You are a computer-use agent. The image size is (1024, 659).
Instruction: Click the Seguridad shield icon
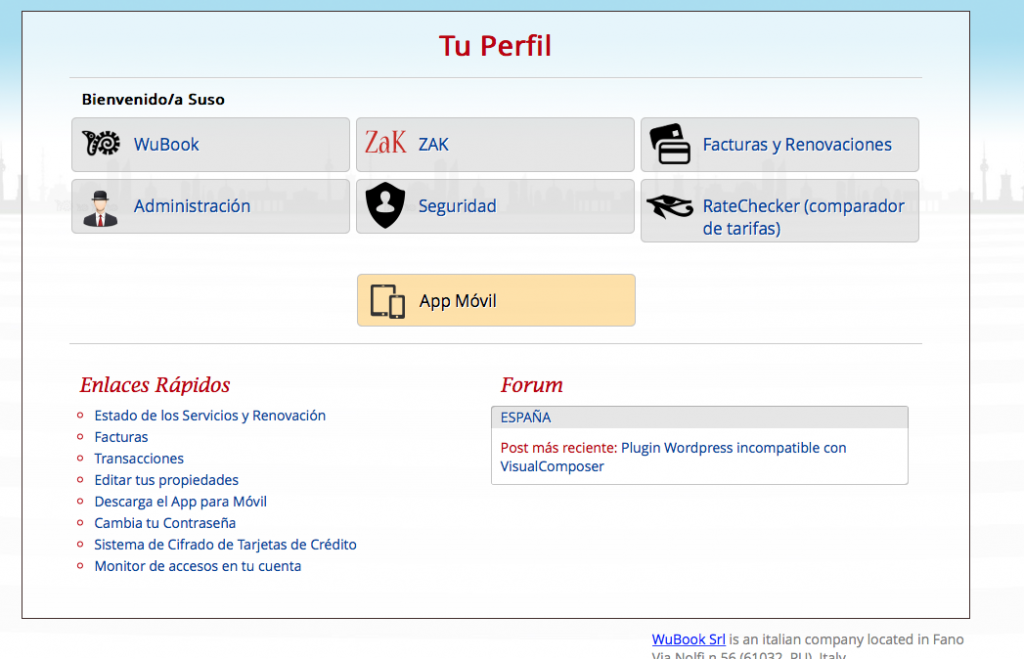[385, 205]
